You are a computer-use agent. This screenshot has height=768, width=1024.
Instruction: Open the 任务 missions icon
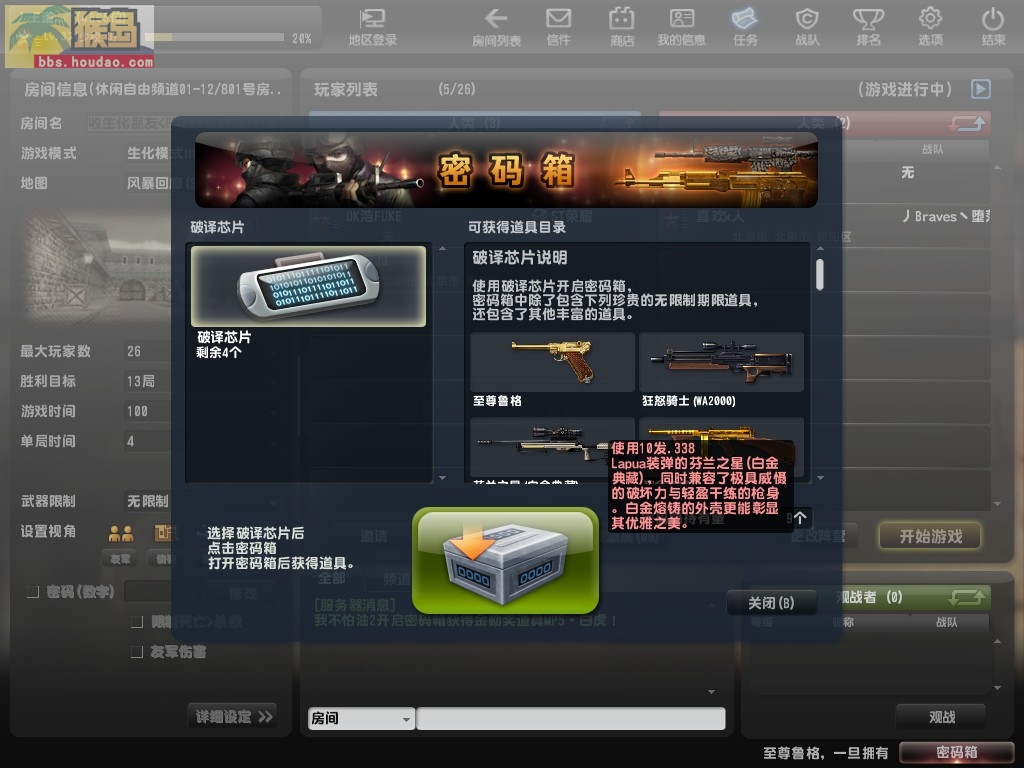click(744, 27)
